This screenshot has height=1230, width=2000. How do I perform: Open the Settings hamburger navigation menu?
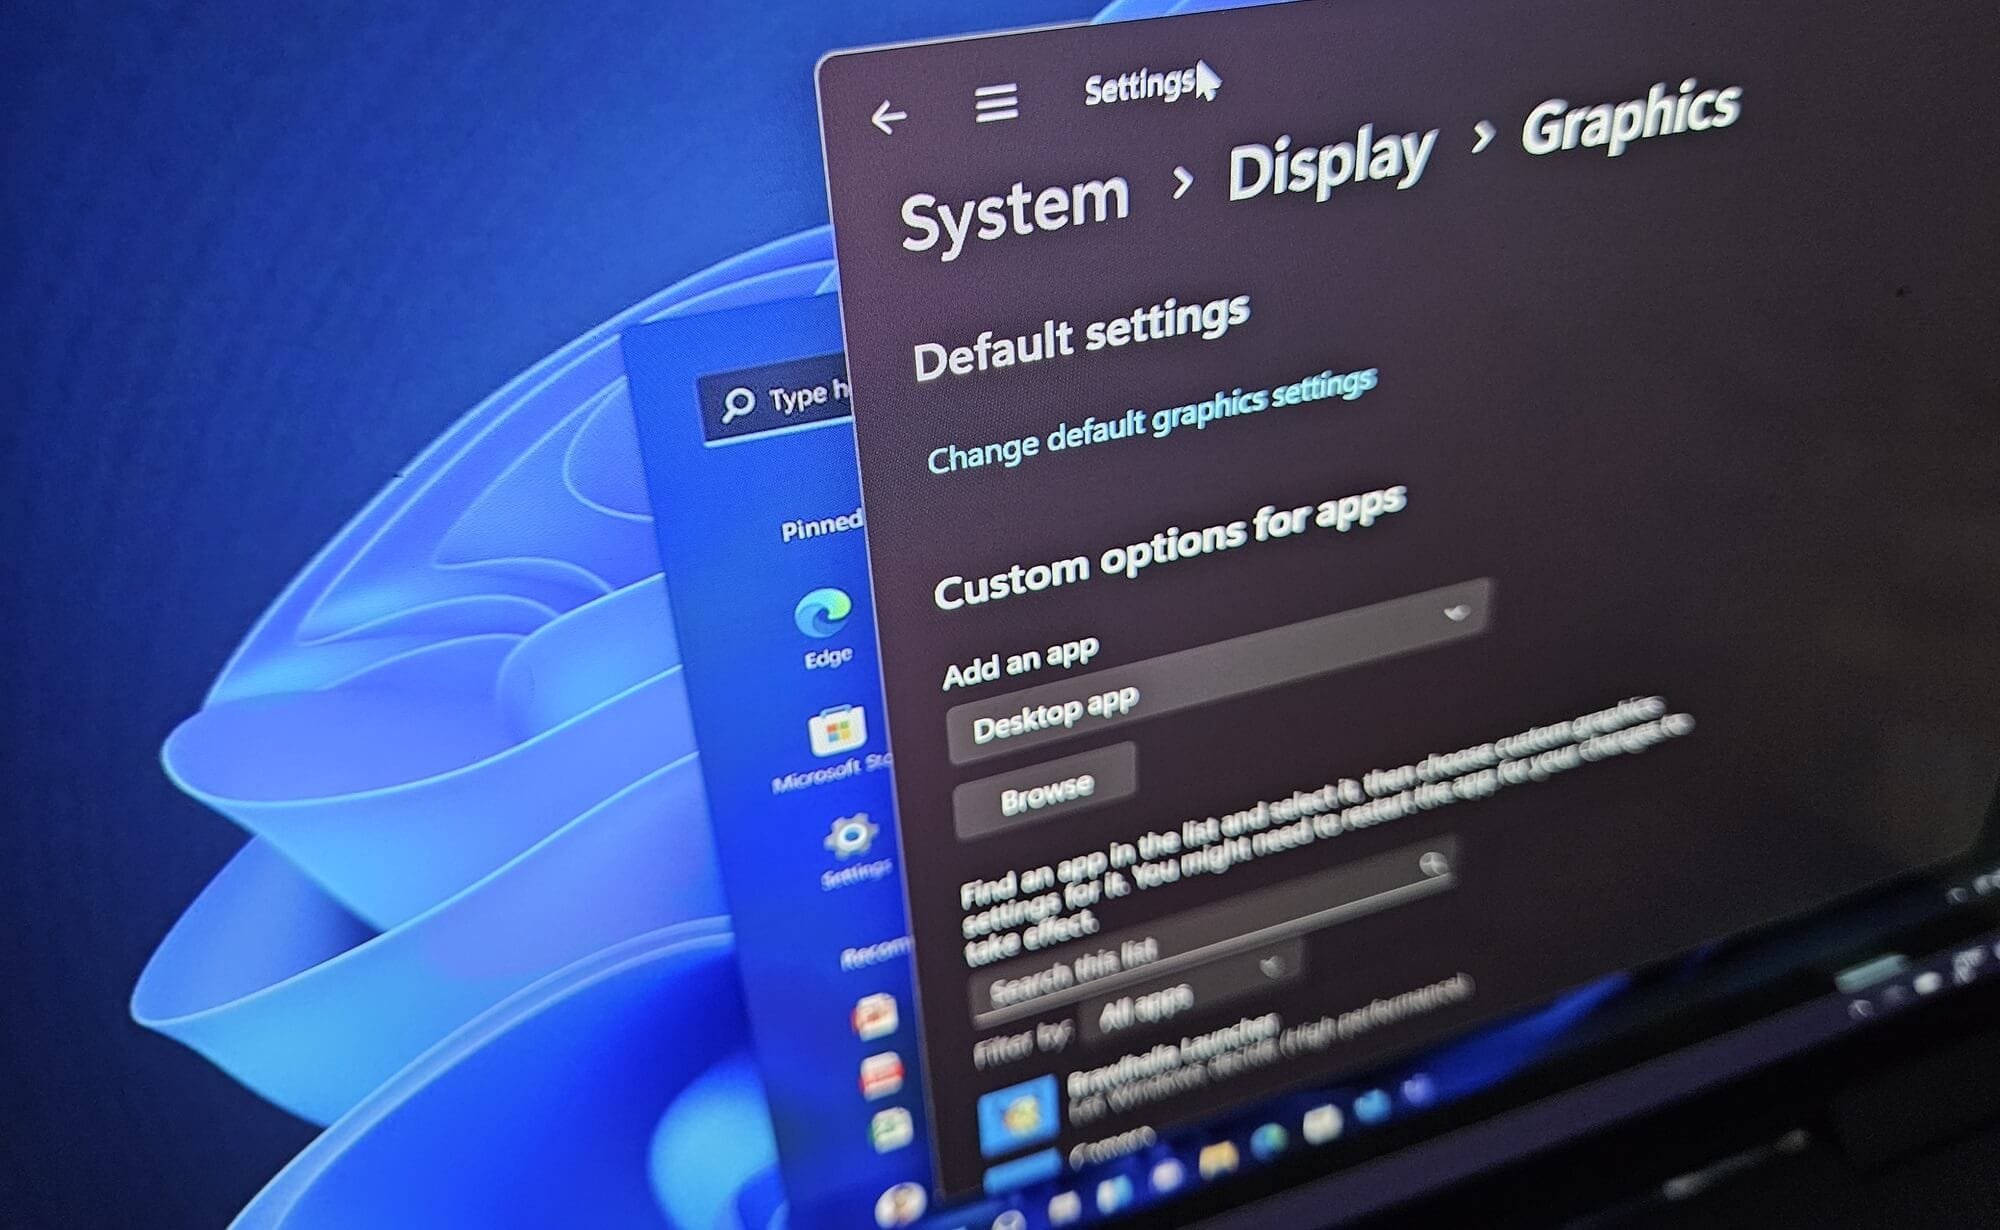click(996, 103)
